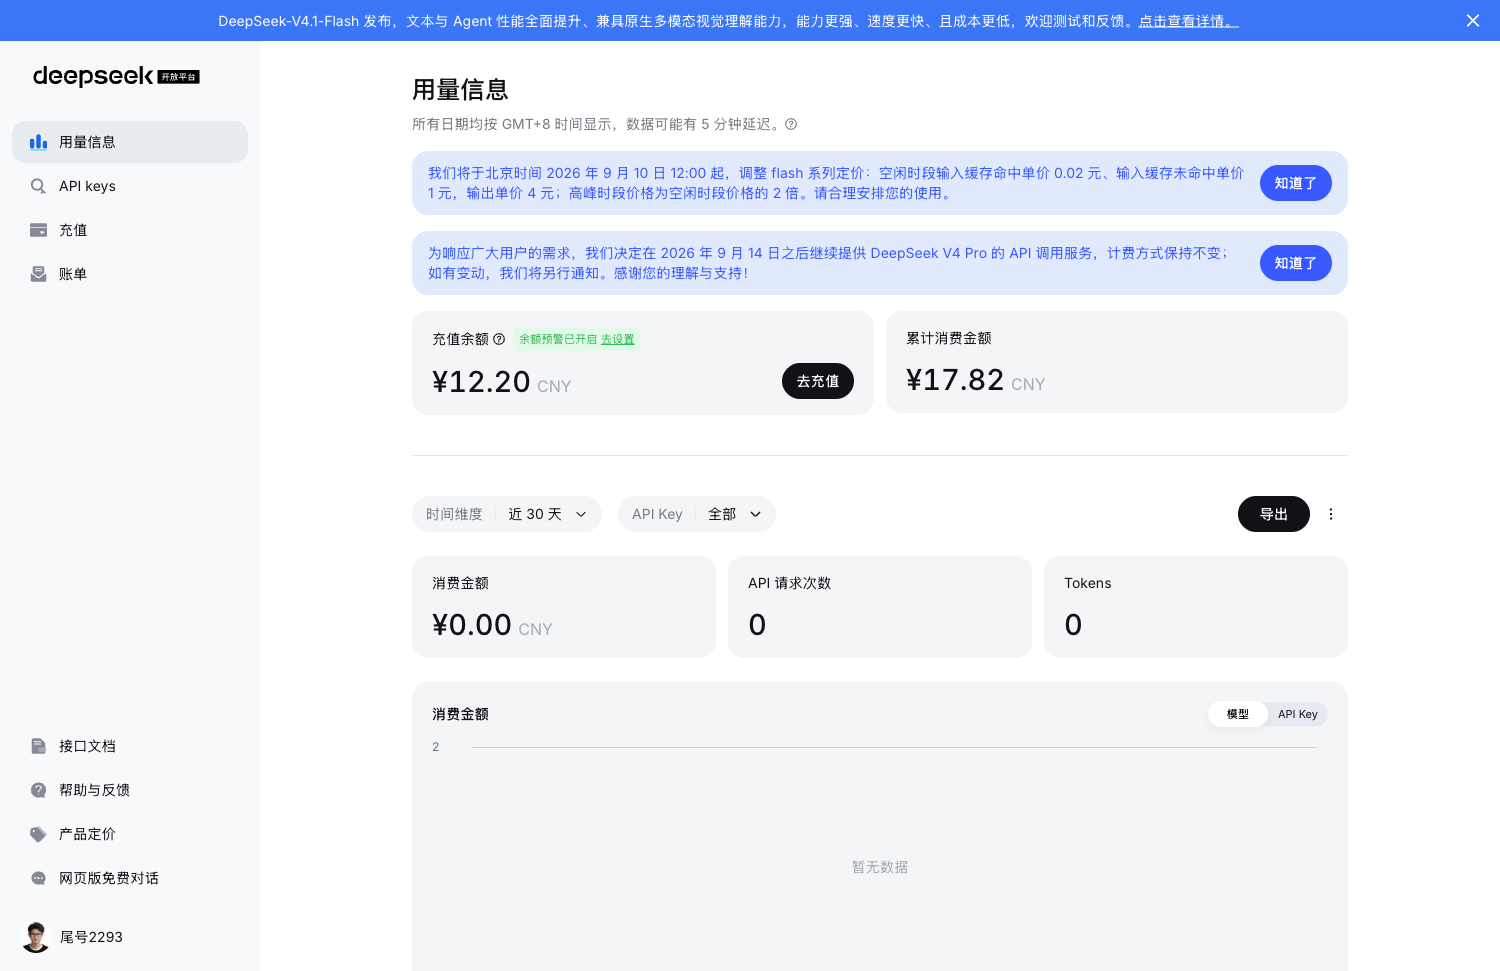This screenshot has height=971, width=1500.
Task: Open the three-dot more options menu
Action: coord(1331,514)
